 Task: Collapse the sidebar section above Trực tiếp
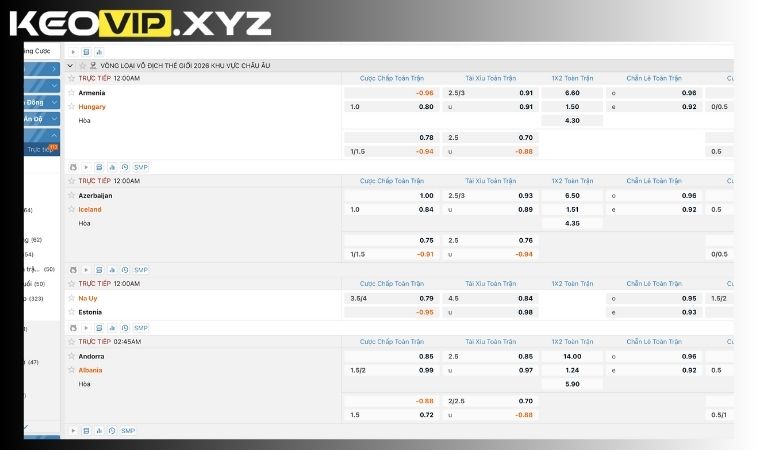tap(54, 135)
